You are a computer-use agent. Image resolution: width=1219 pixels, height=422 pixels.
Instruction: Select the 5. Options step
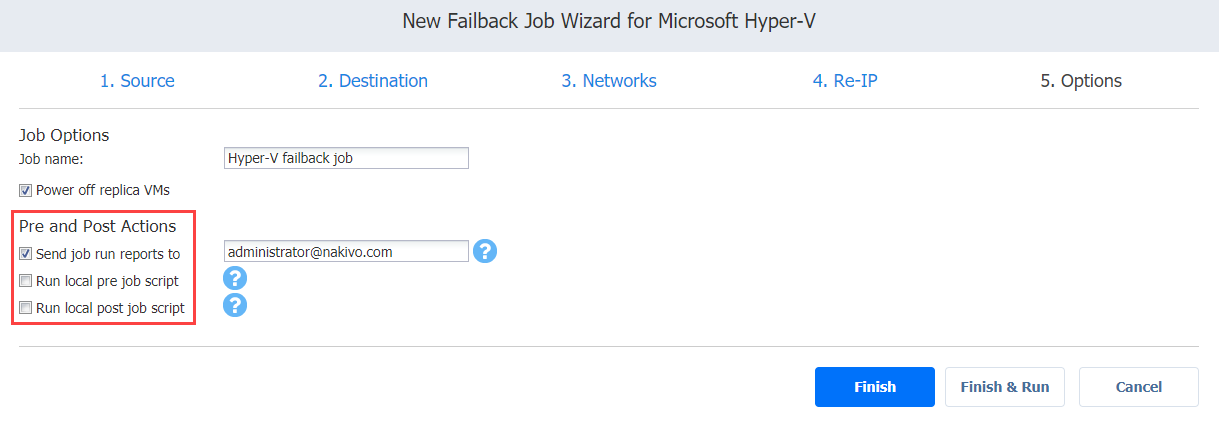(1081, 81)
